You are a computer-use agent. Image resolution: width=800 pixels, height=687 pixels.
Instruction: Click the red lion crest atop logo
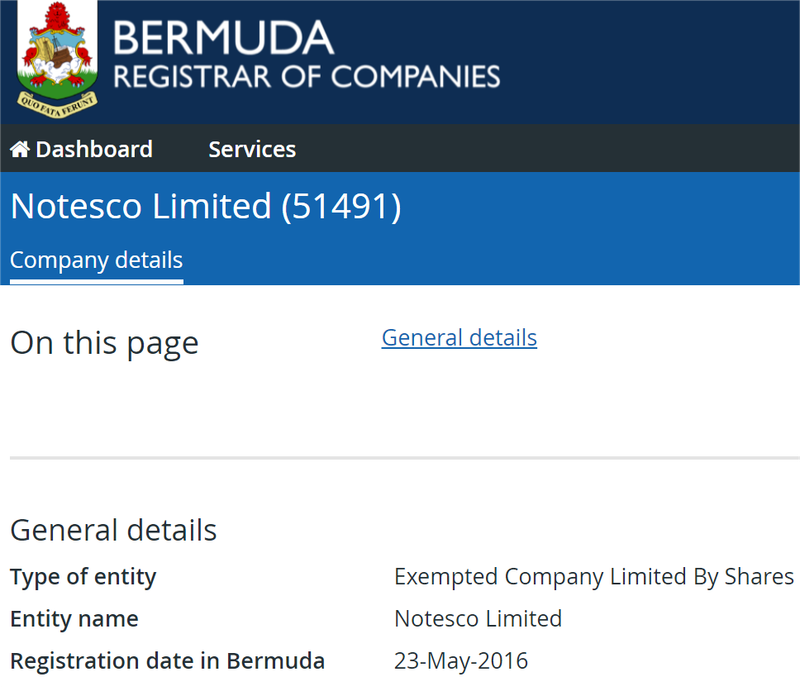pyautogui.click(x=57, y=17)
